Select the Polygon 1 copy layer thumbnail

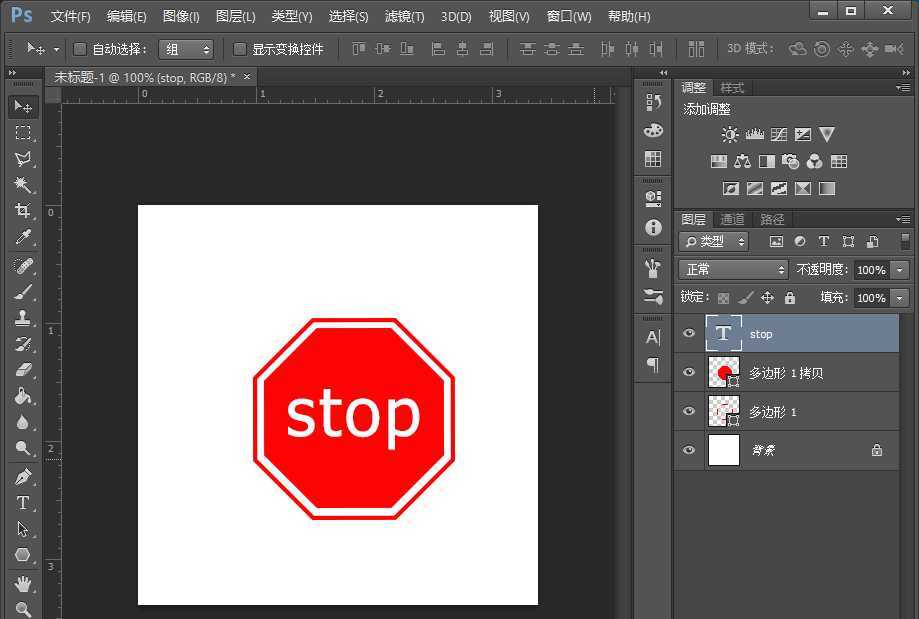tap(722, 373)
